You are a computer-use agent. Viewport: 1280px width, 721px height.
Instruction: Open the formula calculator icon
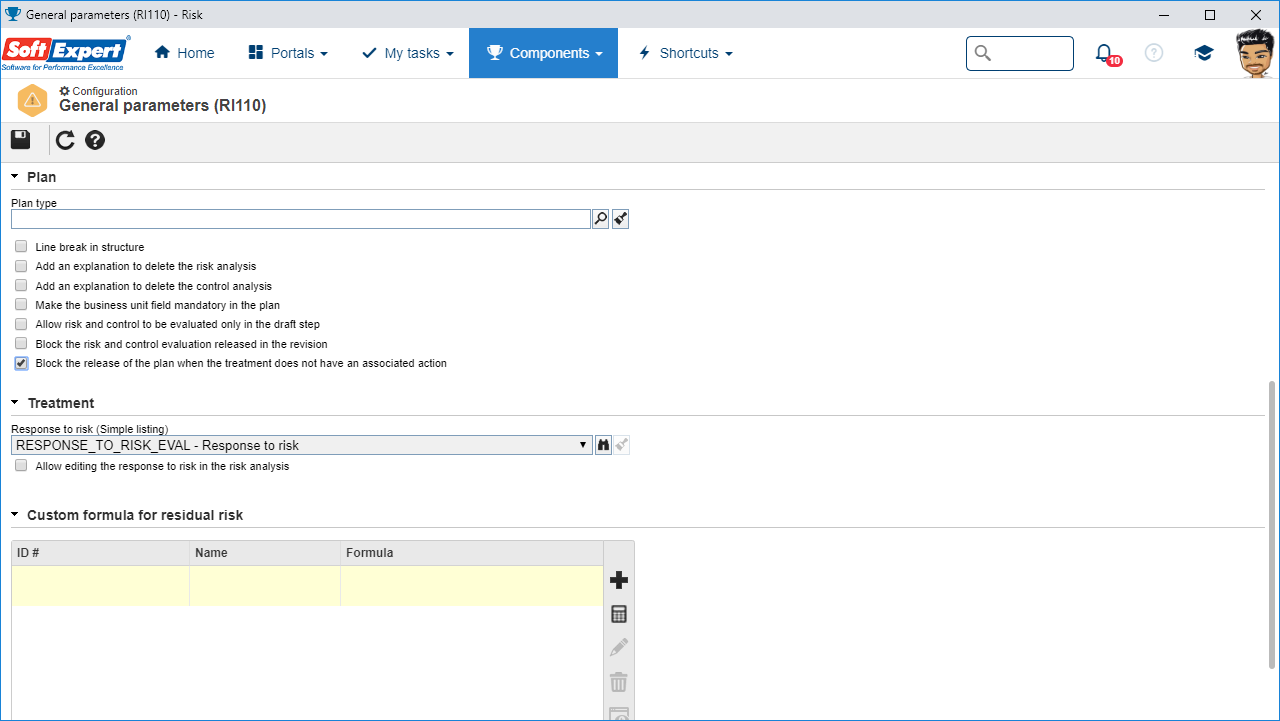coord(619,614)
